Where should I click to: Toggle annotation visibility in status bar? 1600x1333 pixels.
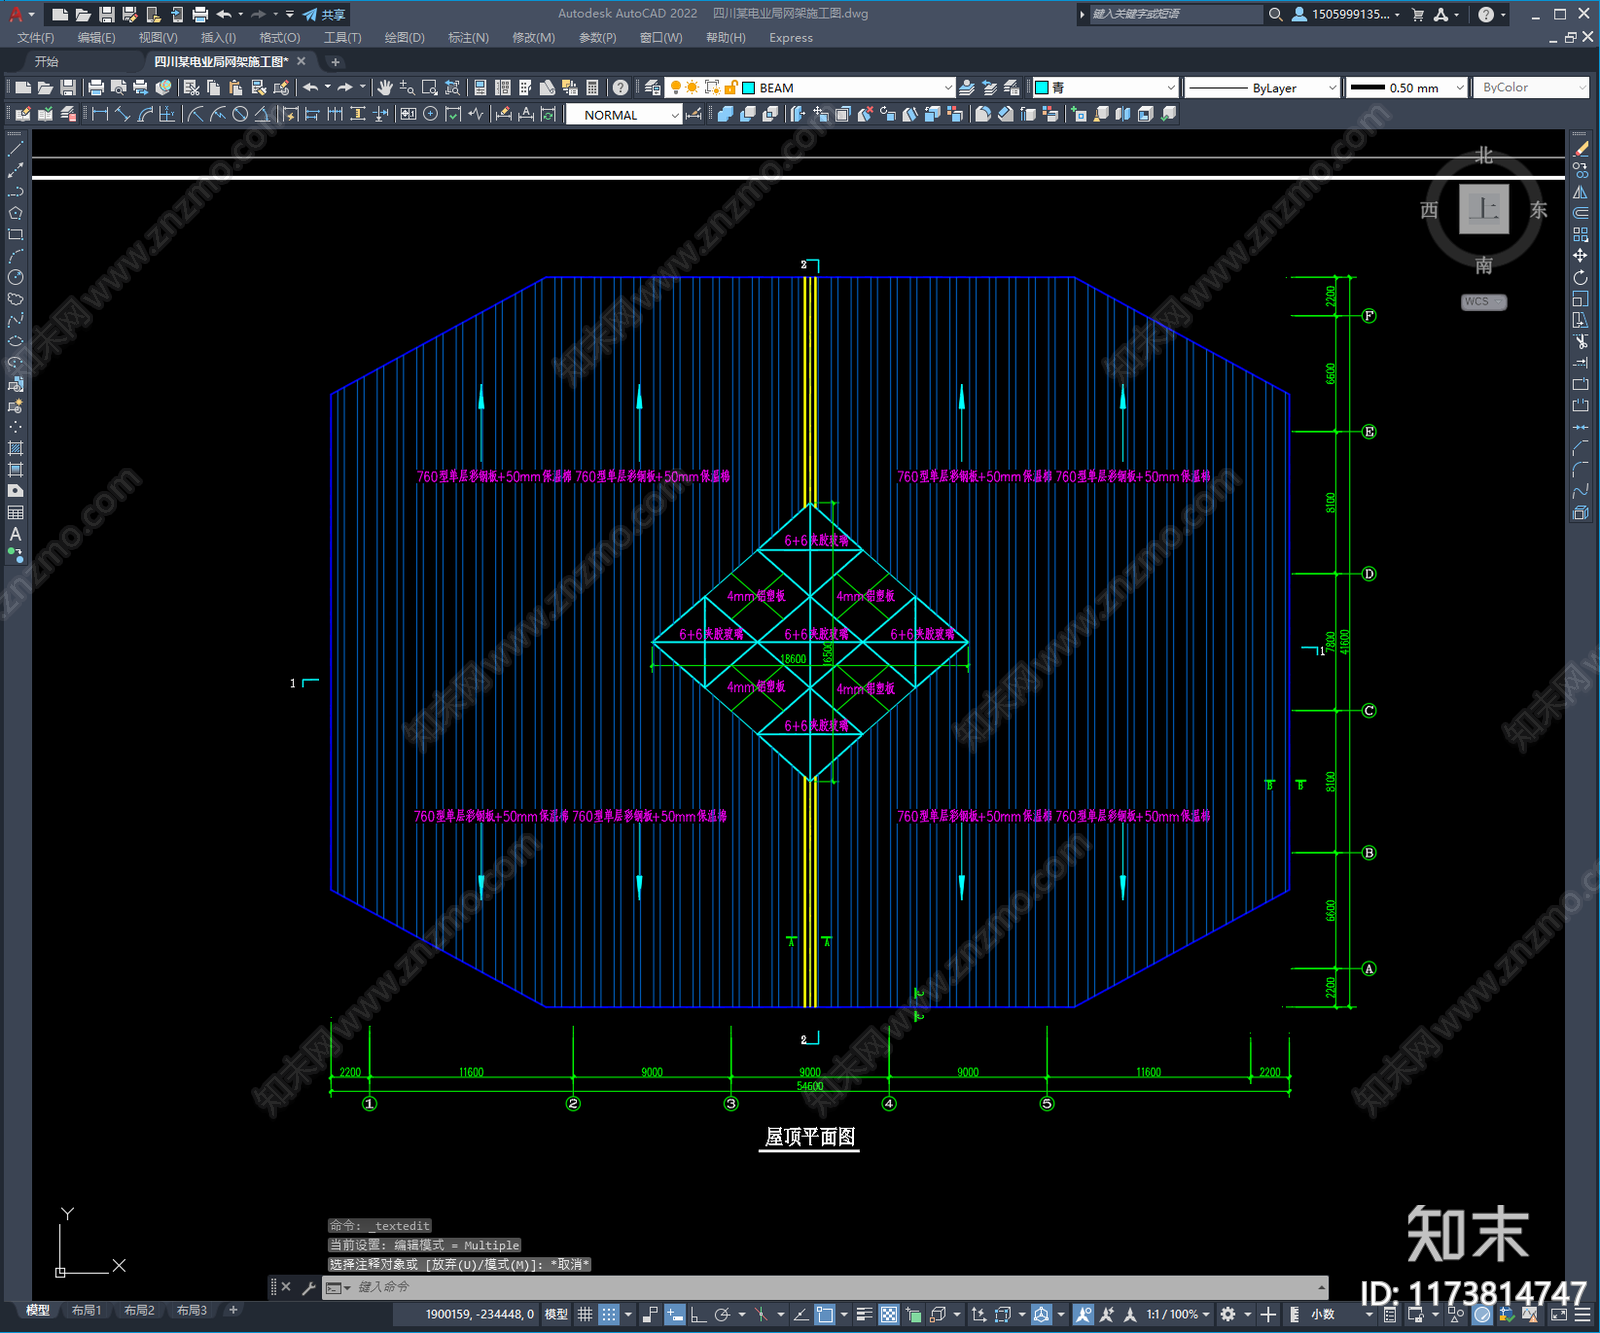tap(1083, 1314)
